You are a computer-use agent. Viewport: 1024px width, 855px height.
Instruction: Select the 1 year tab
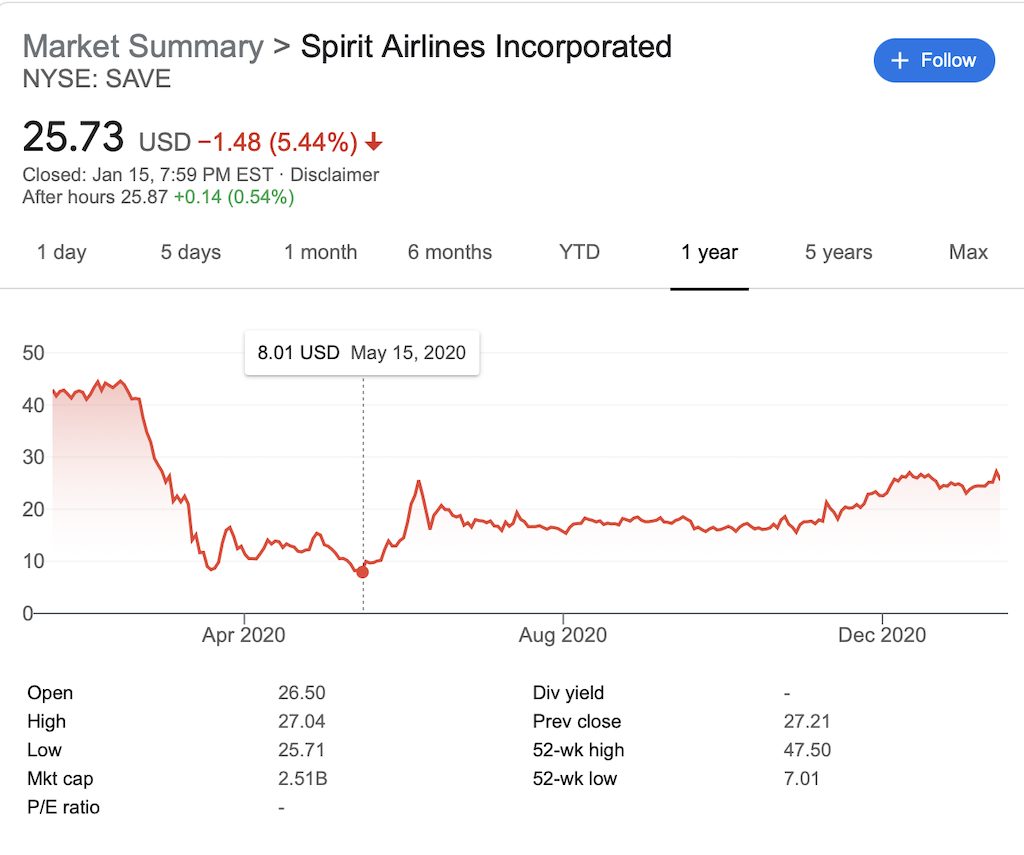pyautogui.click(x=710, y=252)
